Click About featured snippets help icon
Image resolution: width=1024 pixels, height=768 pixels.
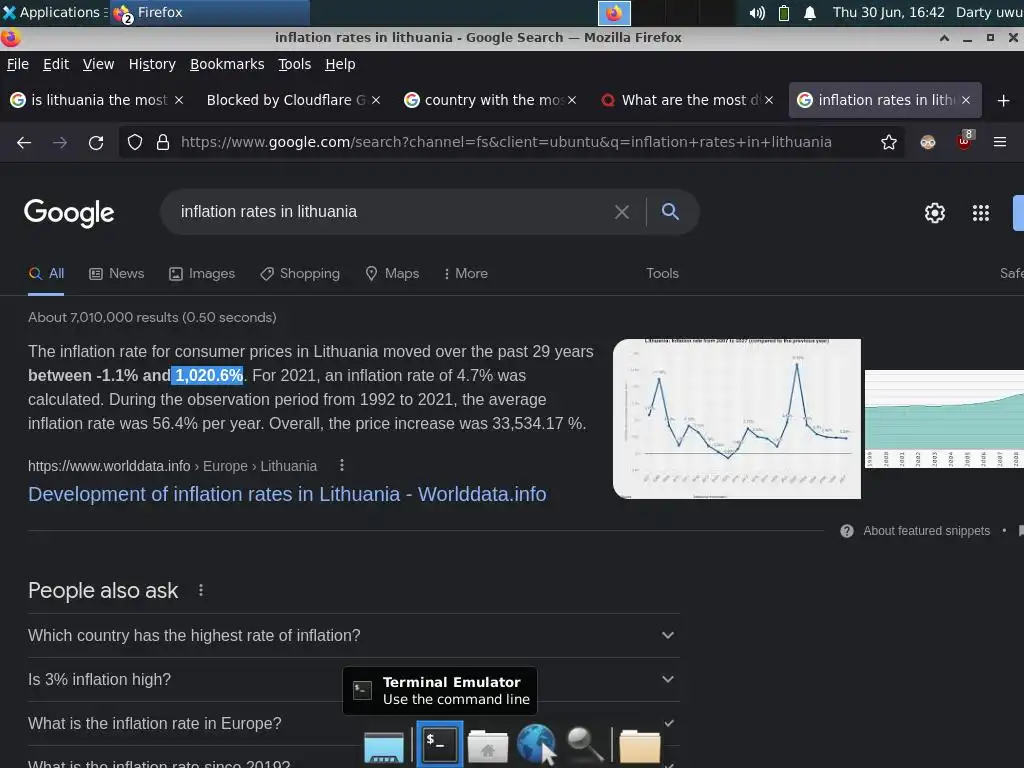[x=846, y=531]
